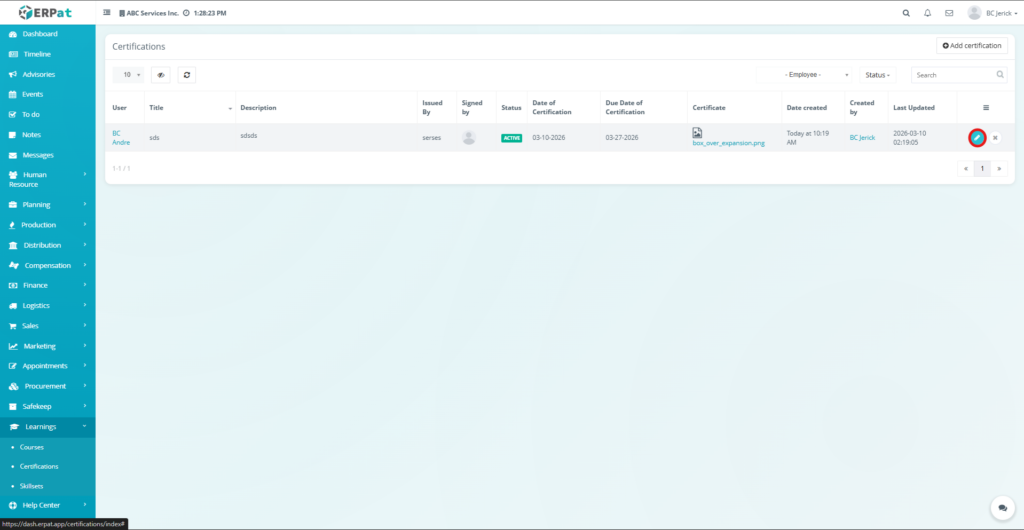Open the Status filter dropdown

877,75
